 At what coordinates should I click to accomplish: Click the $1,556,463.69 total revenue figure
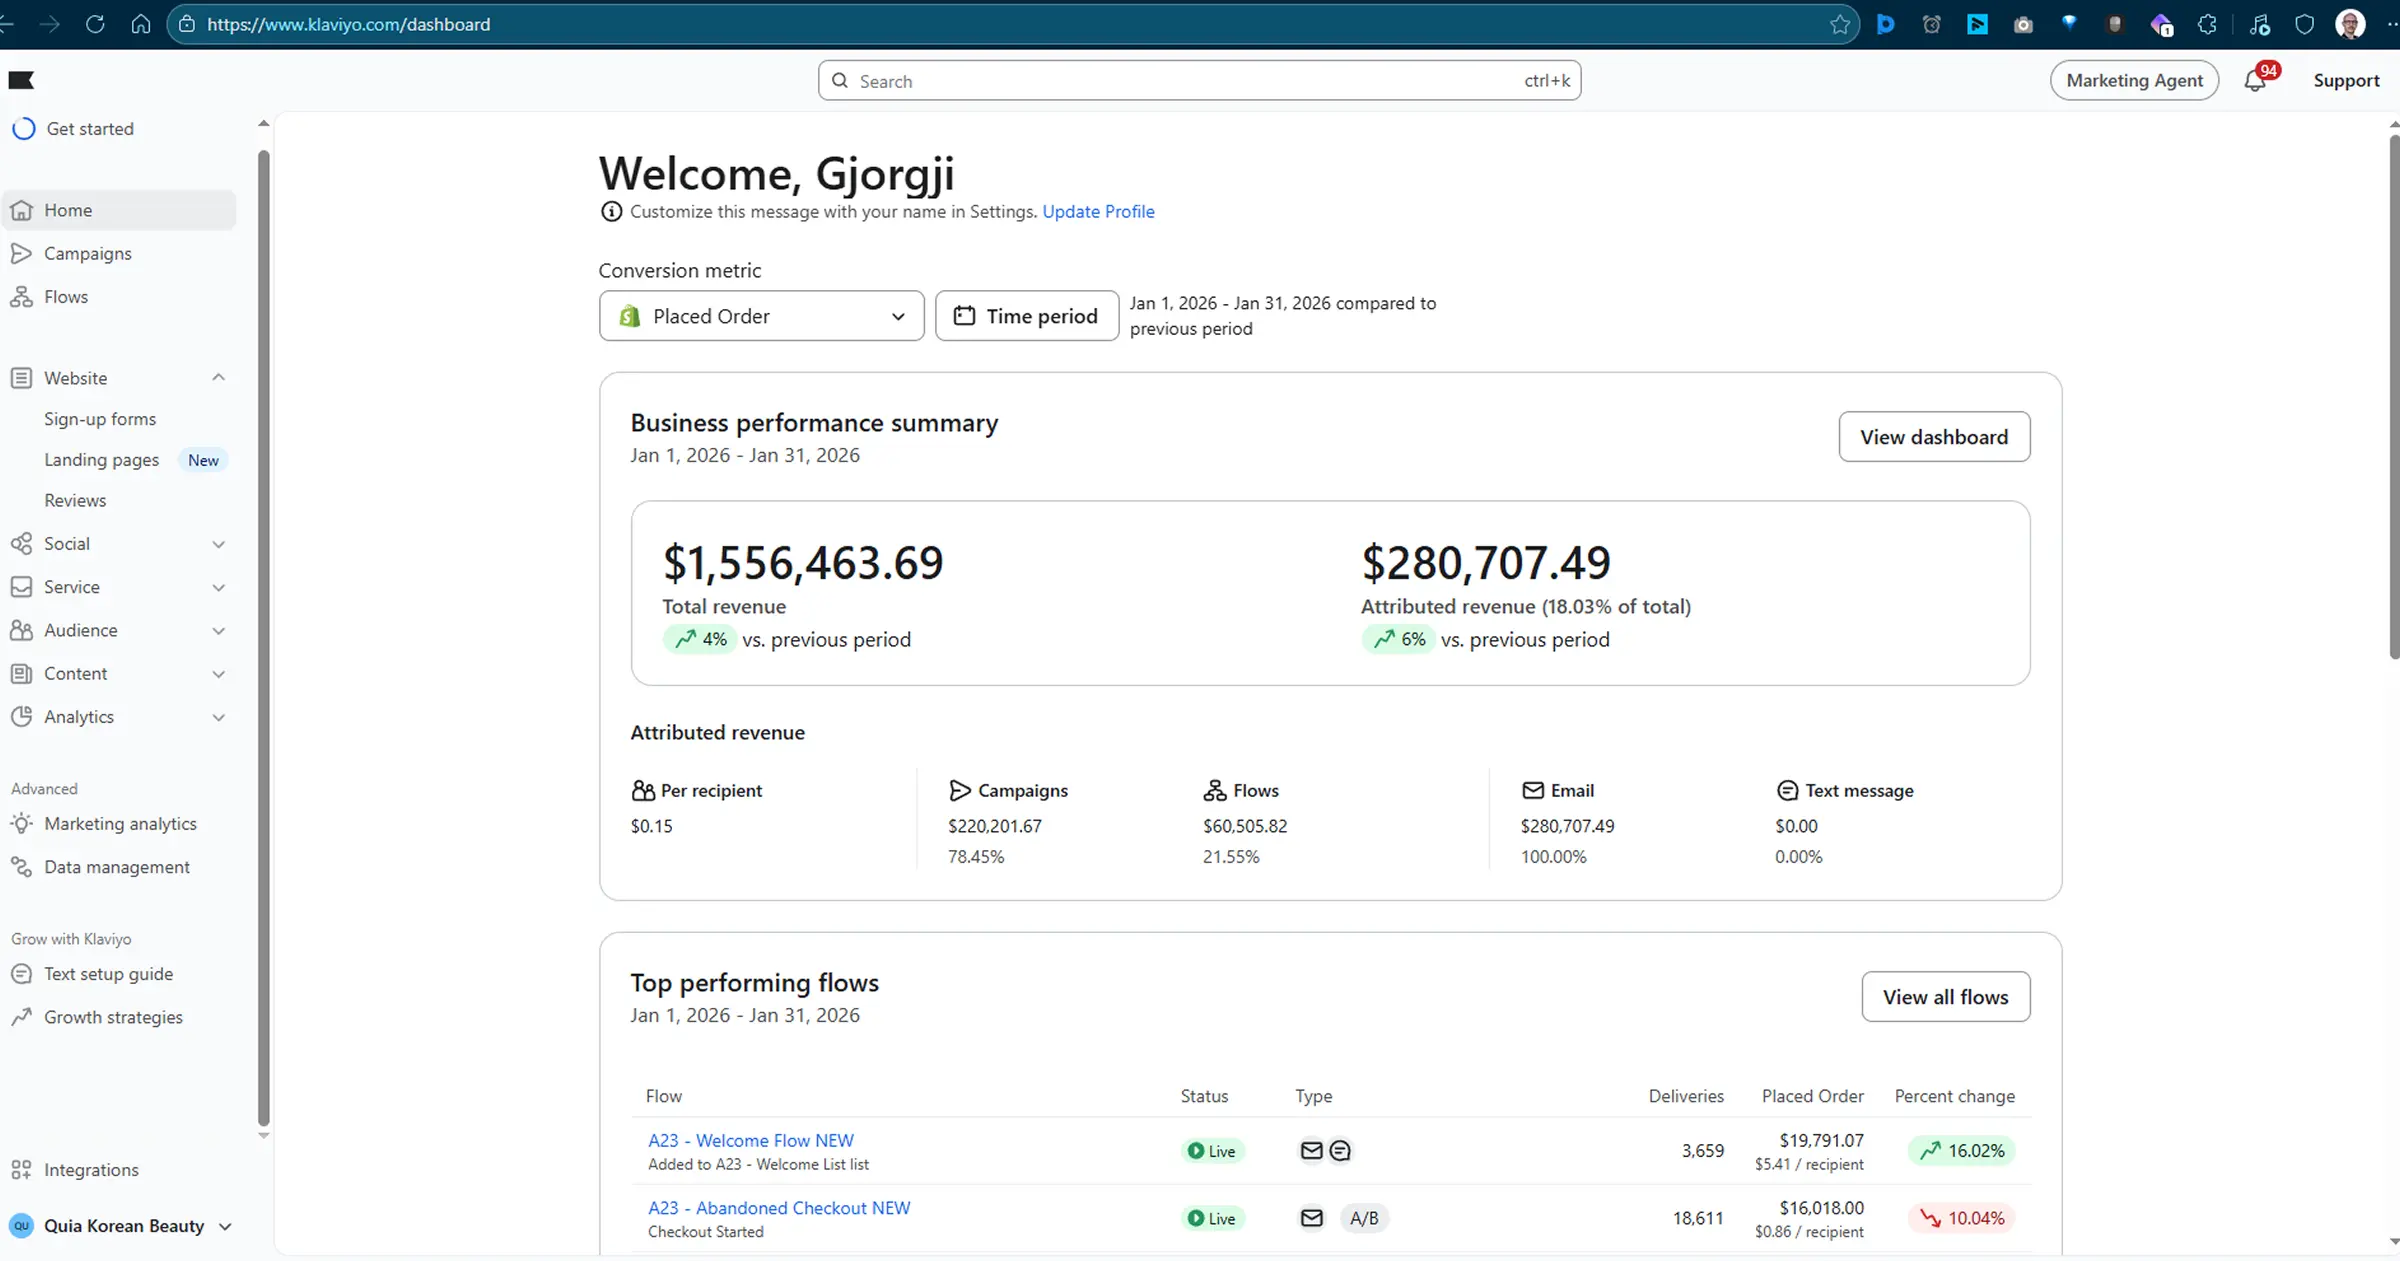point(803,563)
